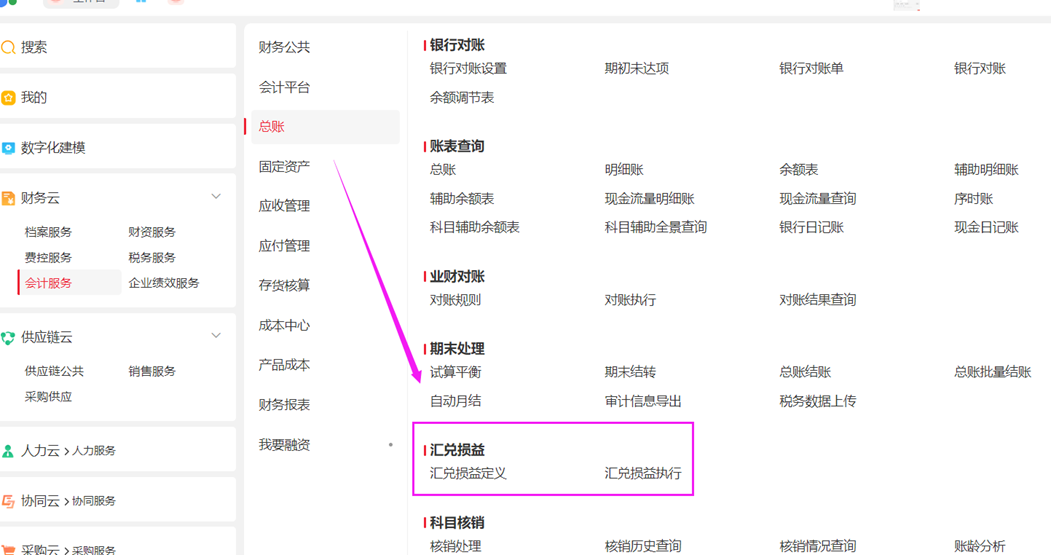Open 汇兑损益定义

(469, 474)
